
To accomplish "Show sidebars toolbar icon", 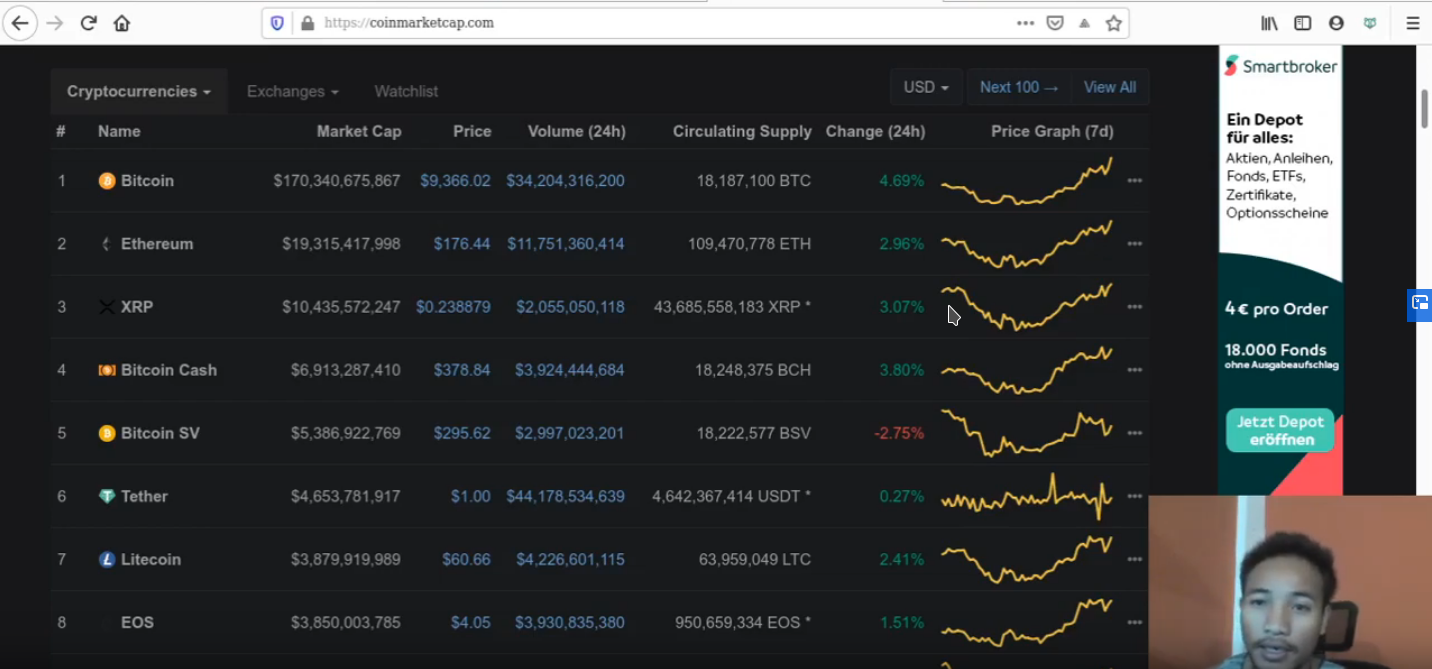I will [x=1302, y=23].
